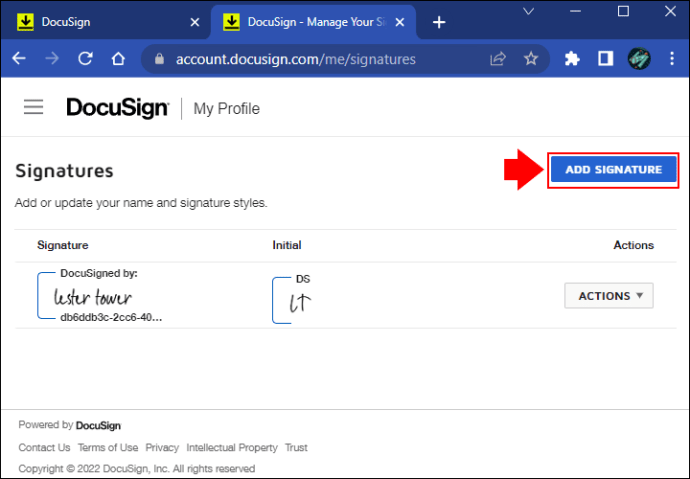Click the tab search down chevron

click(529, 11)
